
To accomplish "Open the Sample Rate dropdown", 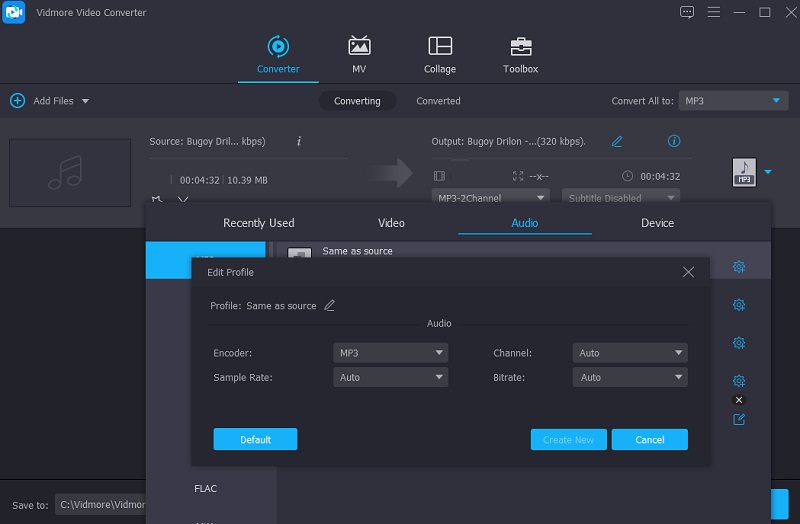I will pyautogui.click(x=390, y=378).
